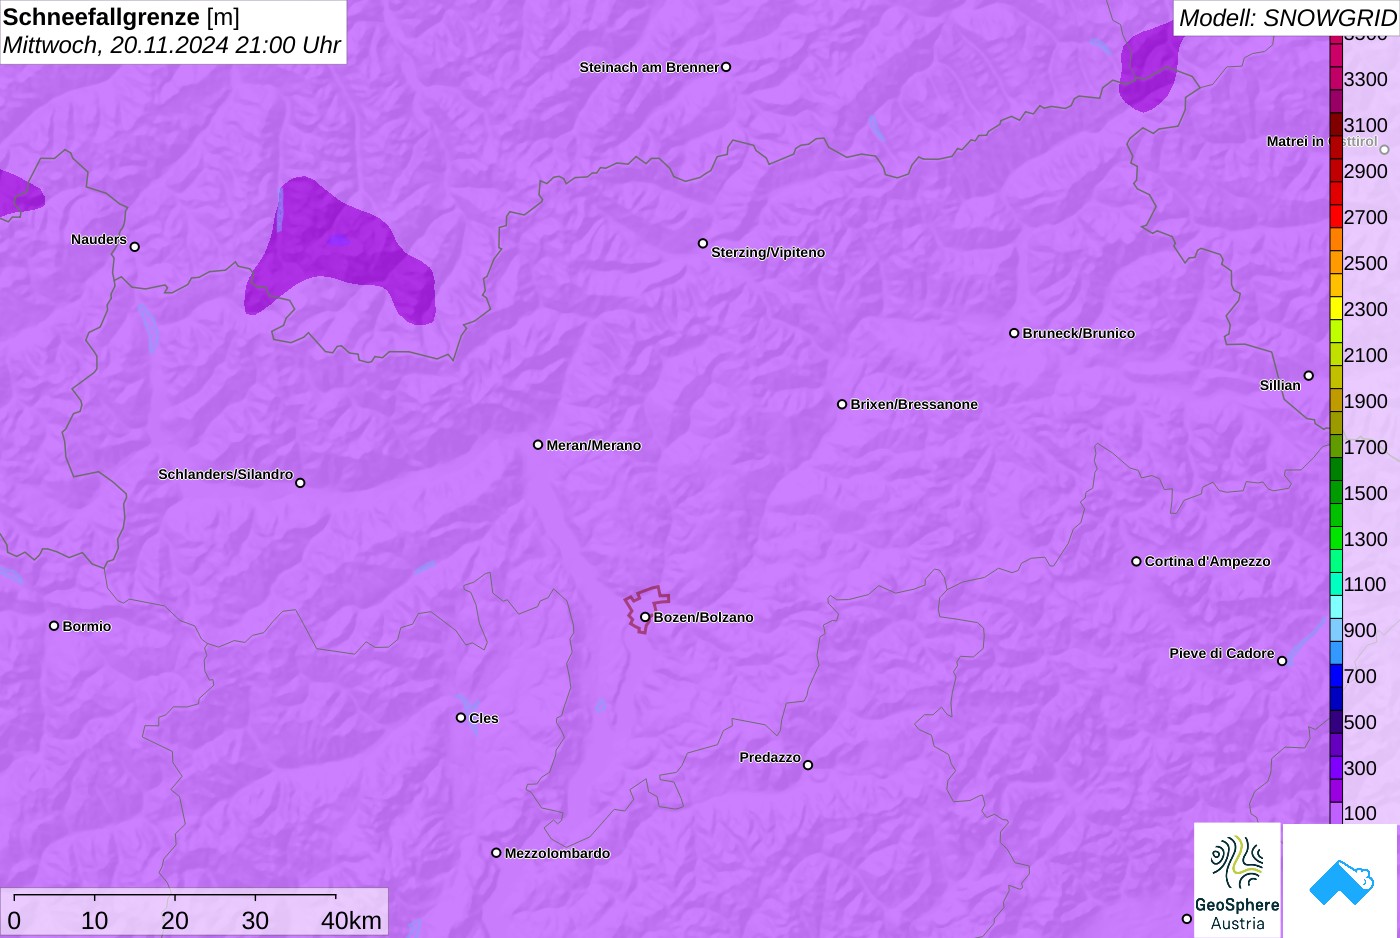Click the blue legend swatch beside 700

(1336, 676)
